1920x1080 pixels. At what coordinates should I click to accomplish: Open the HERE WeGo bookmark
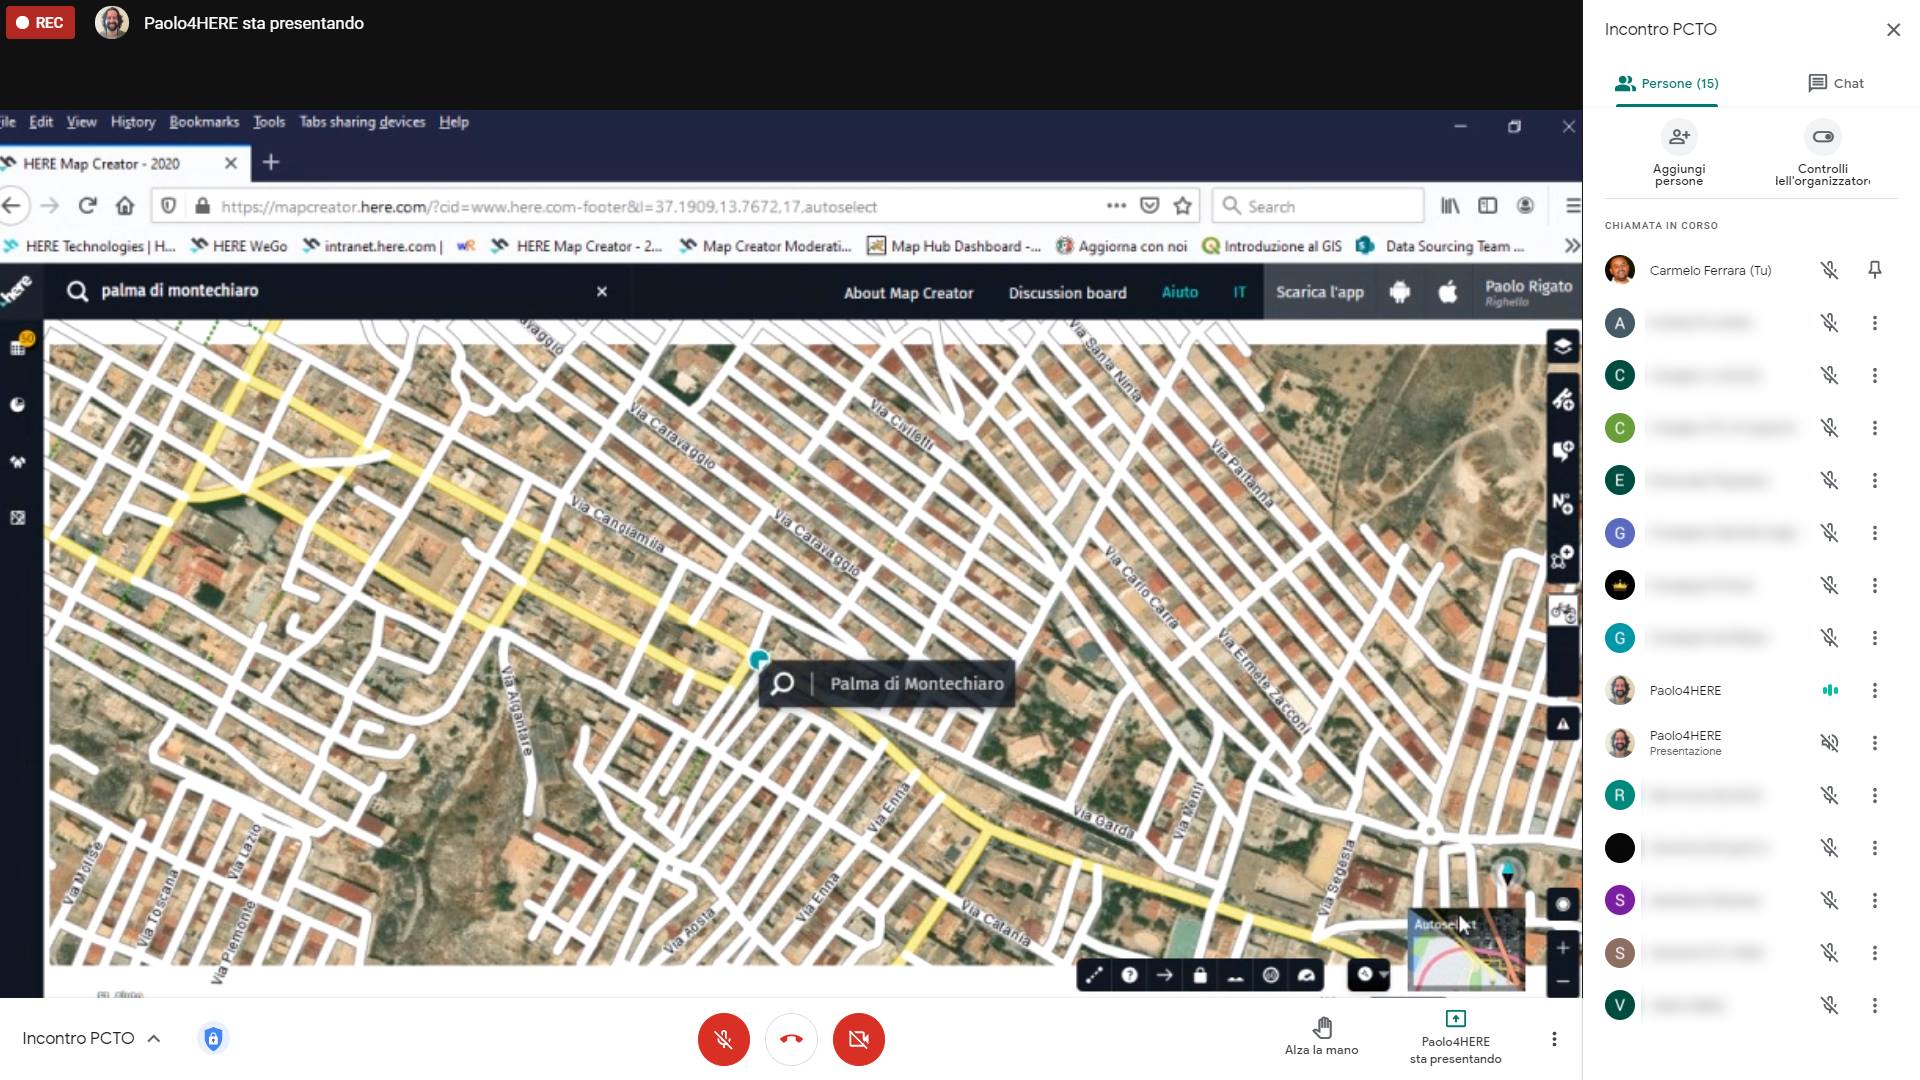pos(239,246)
